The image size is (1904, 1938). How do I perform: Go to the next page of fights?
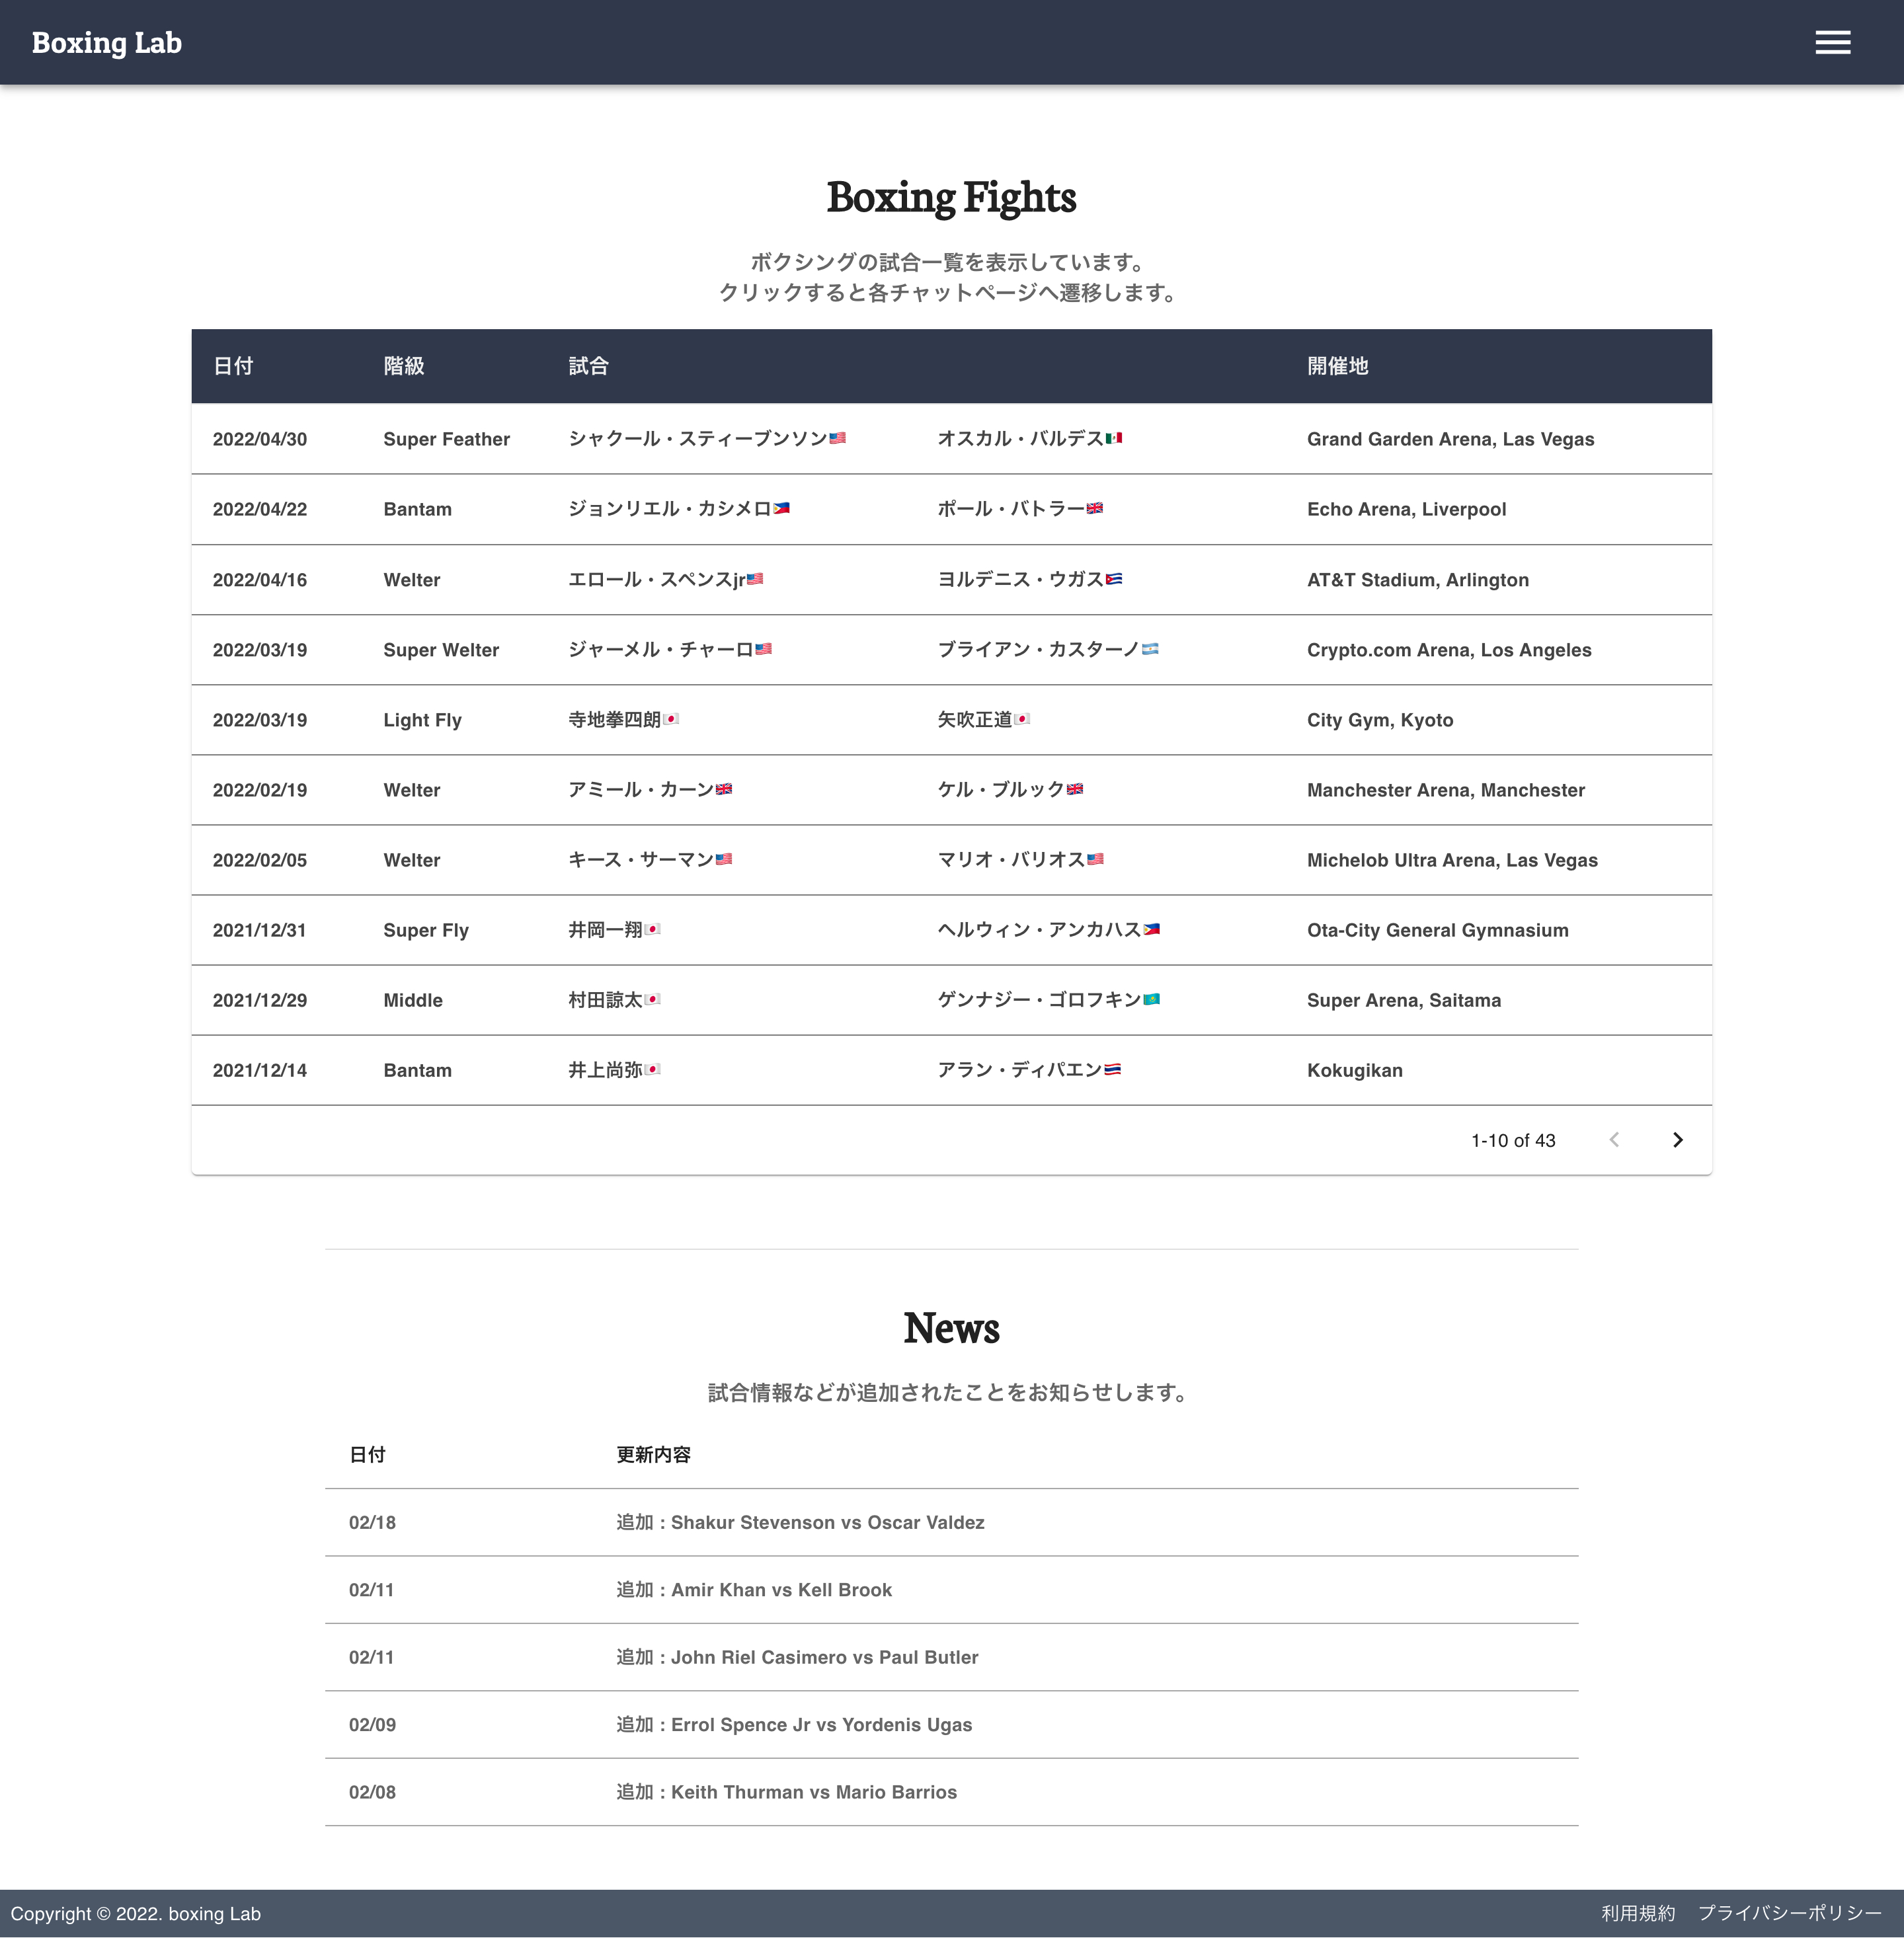[x=1678, y=1139]
